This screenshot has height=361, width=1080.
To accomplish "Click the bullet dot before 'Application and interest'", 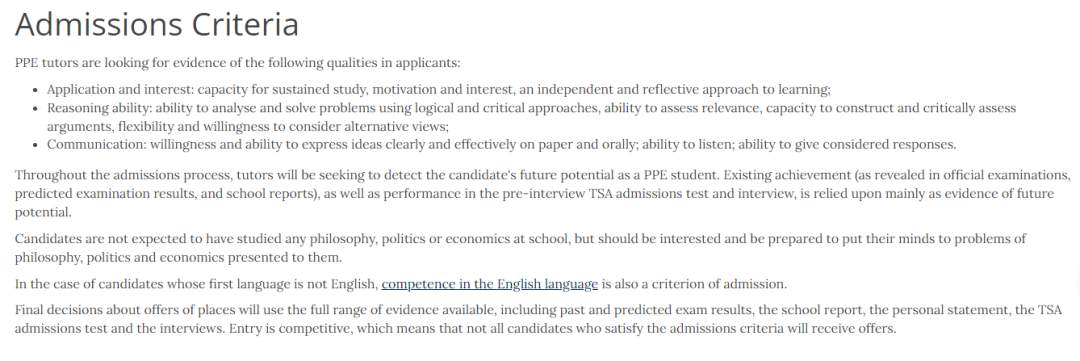I will pos(37,90).
